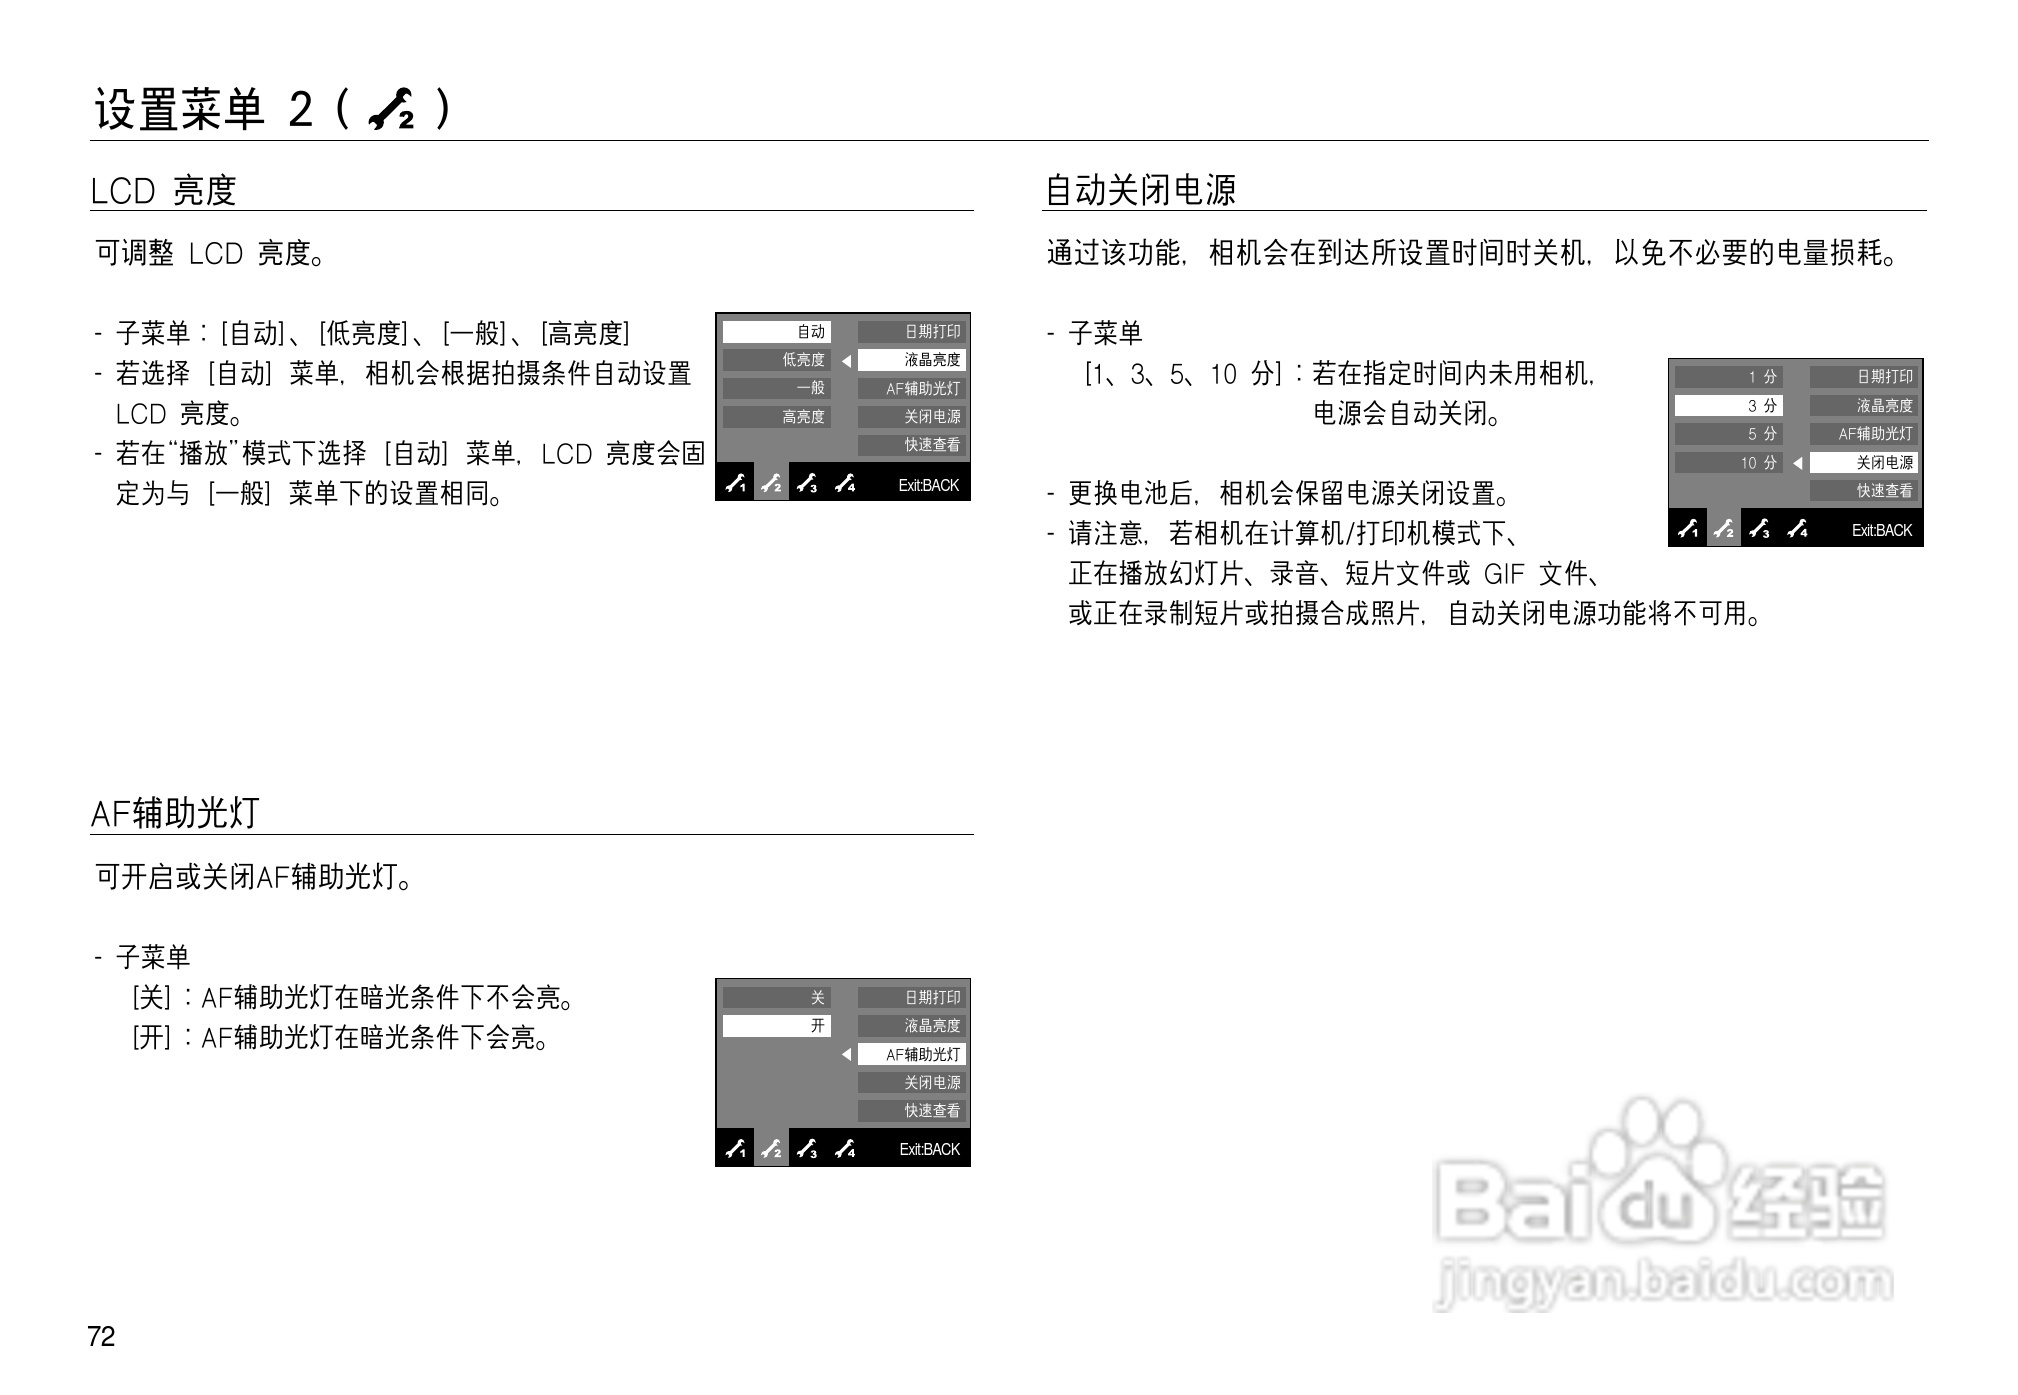The width and height of the screenshot is (2018, 1395).
Task: Select 高亮度 brightness level
Action: tap(800, 416)
